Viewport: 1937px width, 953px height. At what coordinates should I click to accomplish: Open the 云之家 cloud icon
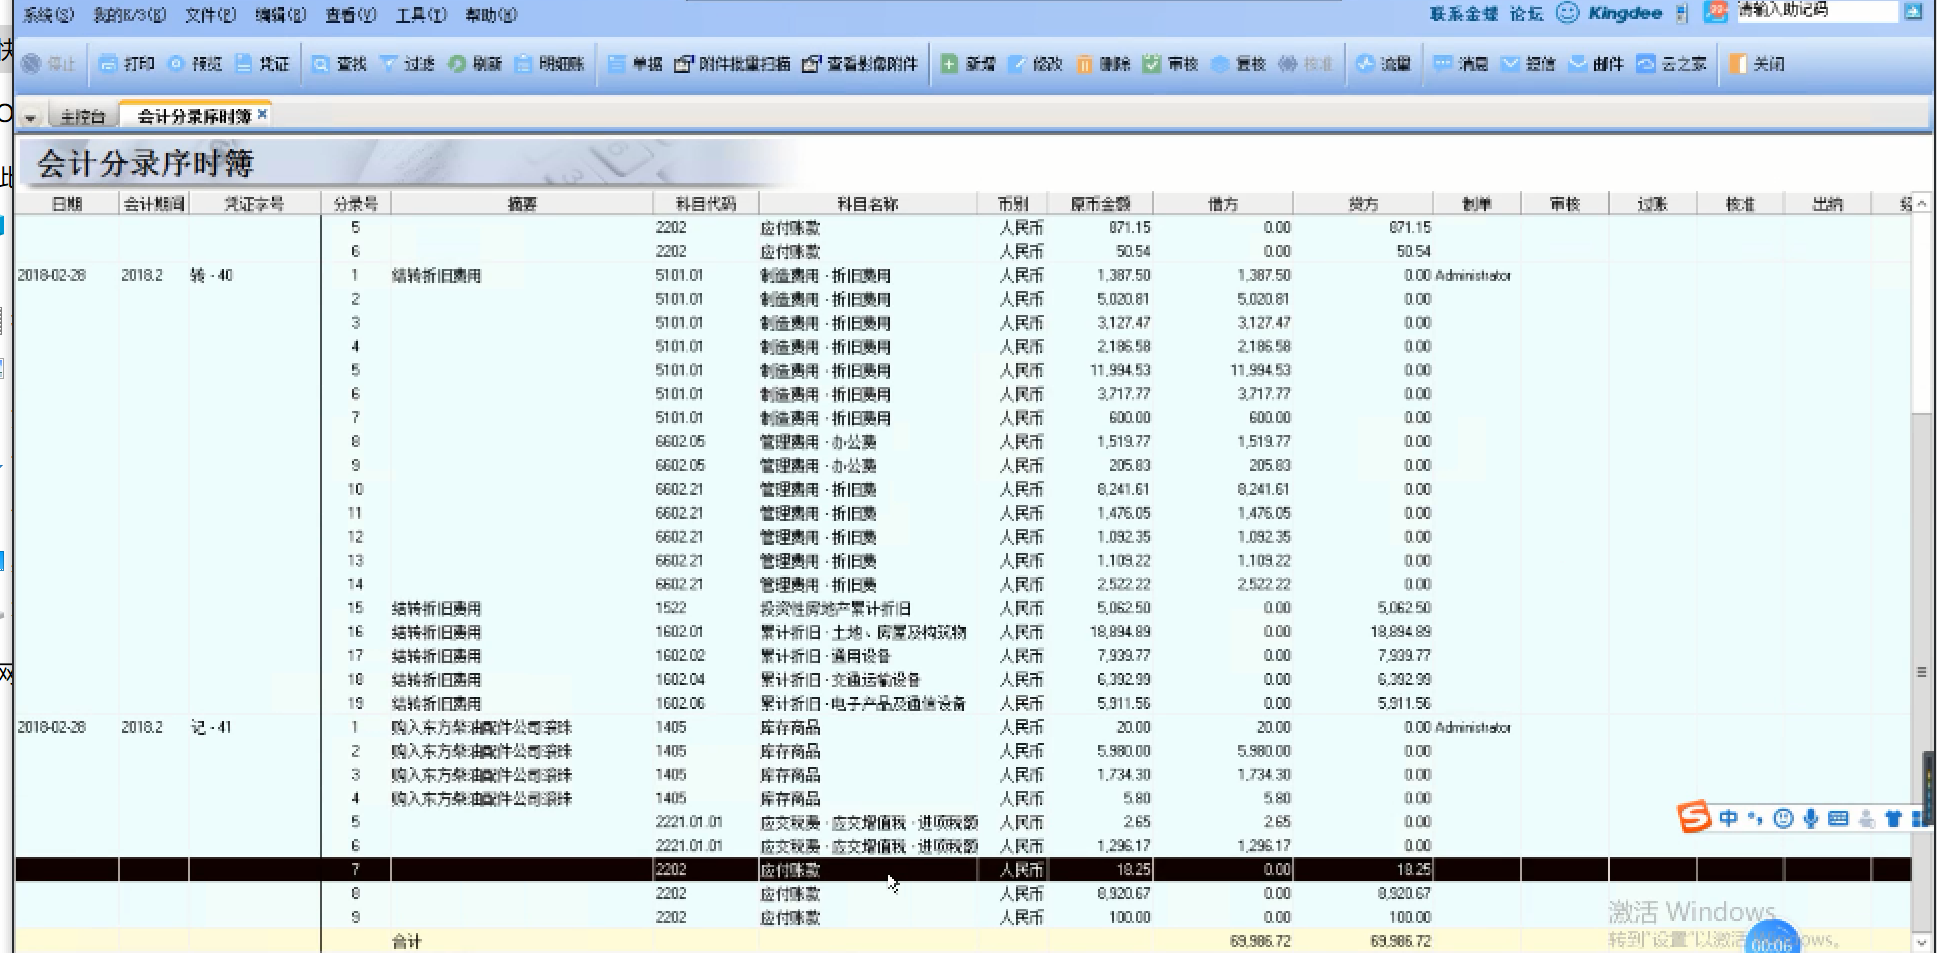[1645, 64]
